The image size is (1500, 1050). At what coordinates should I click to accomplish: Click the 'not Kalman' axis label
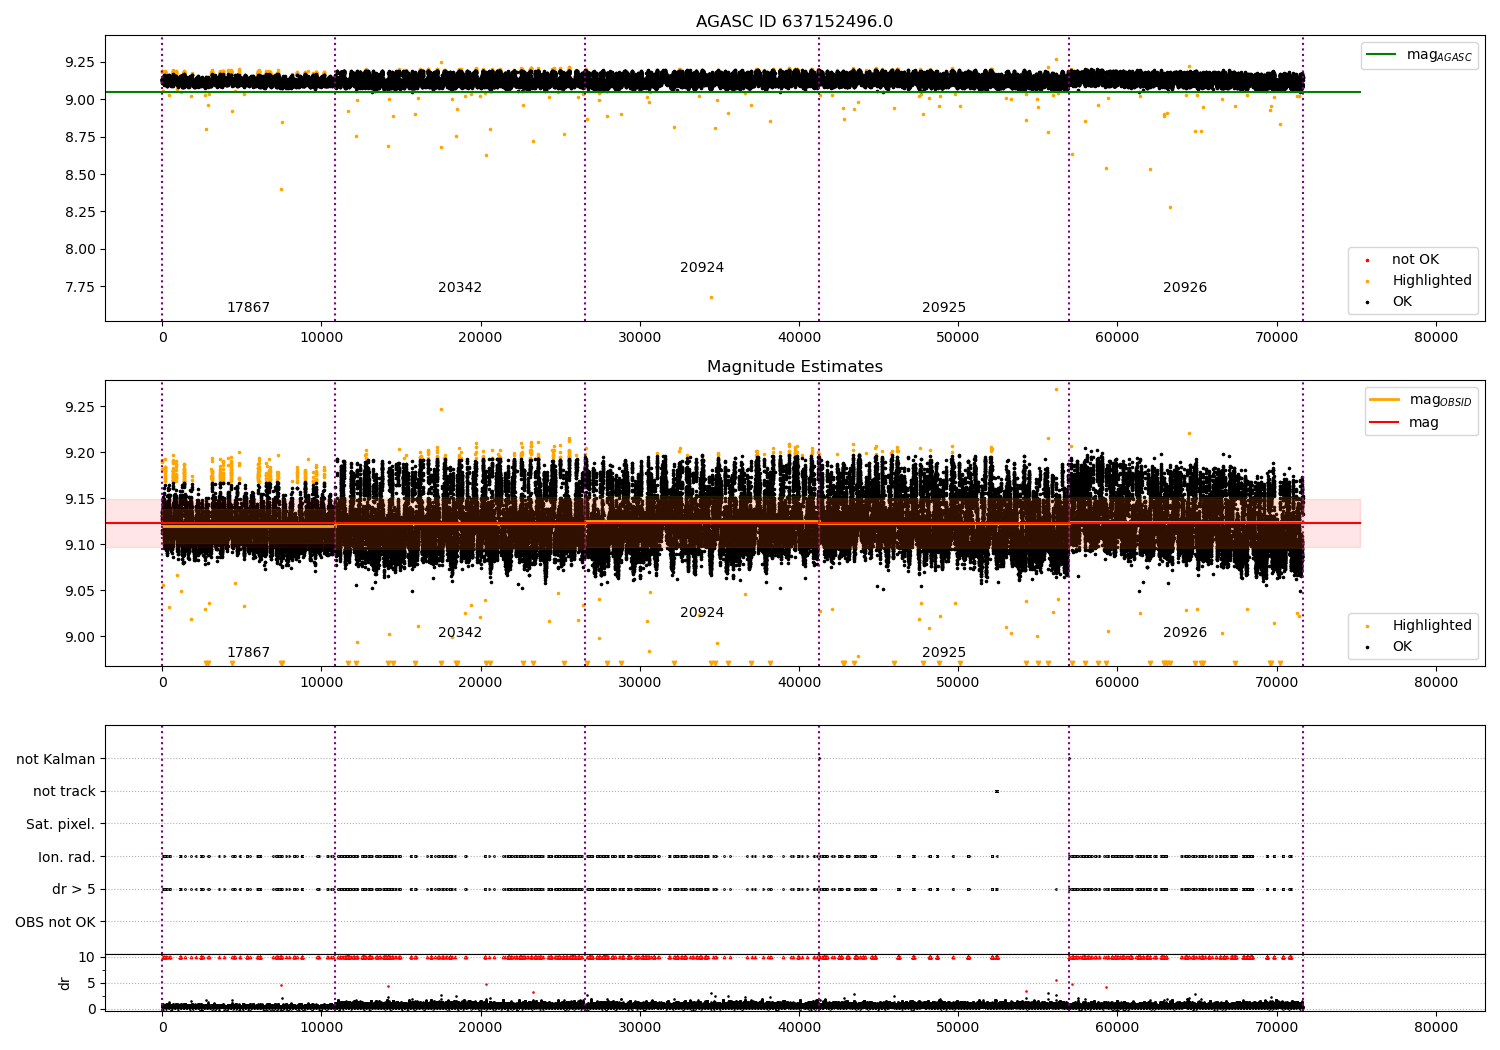point(56,760)
